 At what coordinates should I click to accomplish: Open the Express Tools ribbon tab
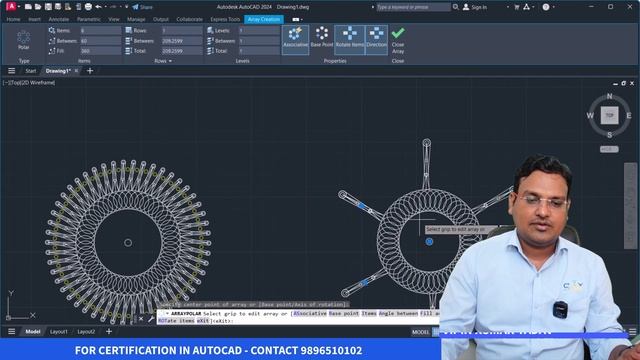(225, 19)
